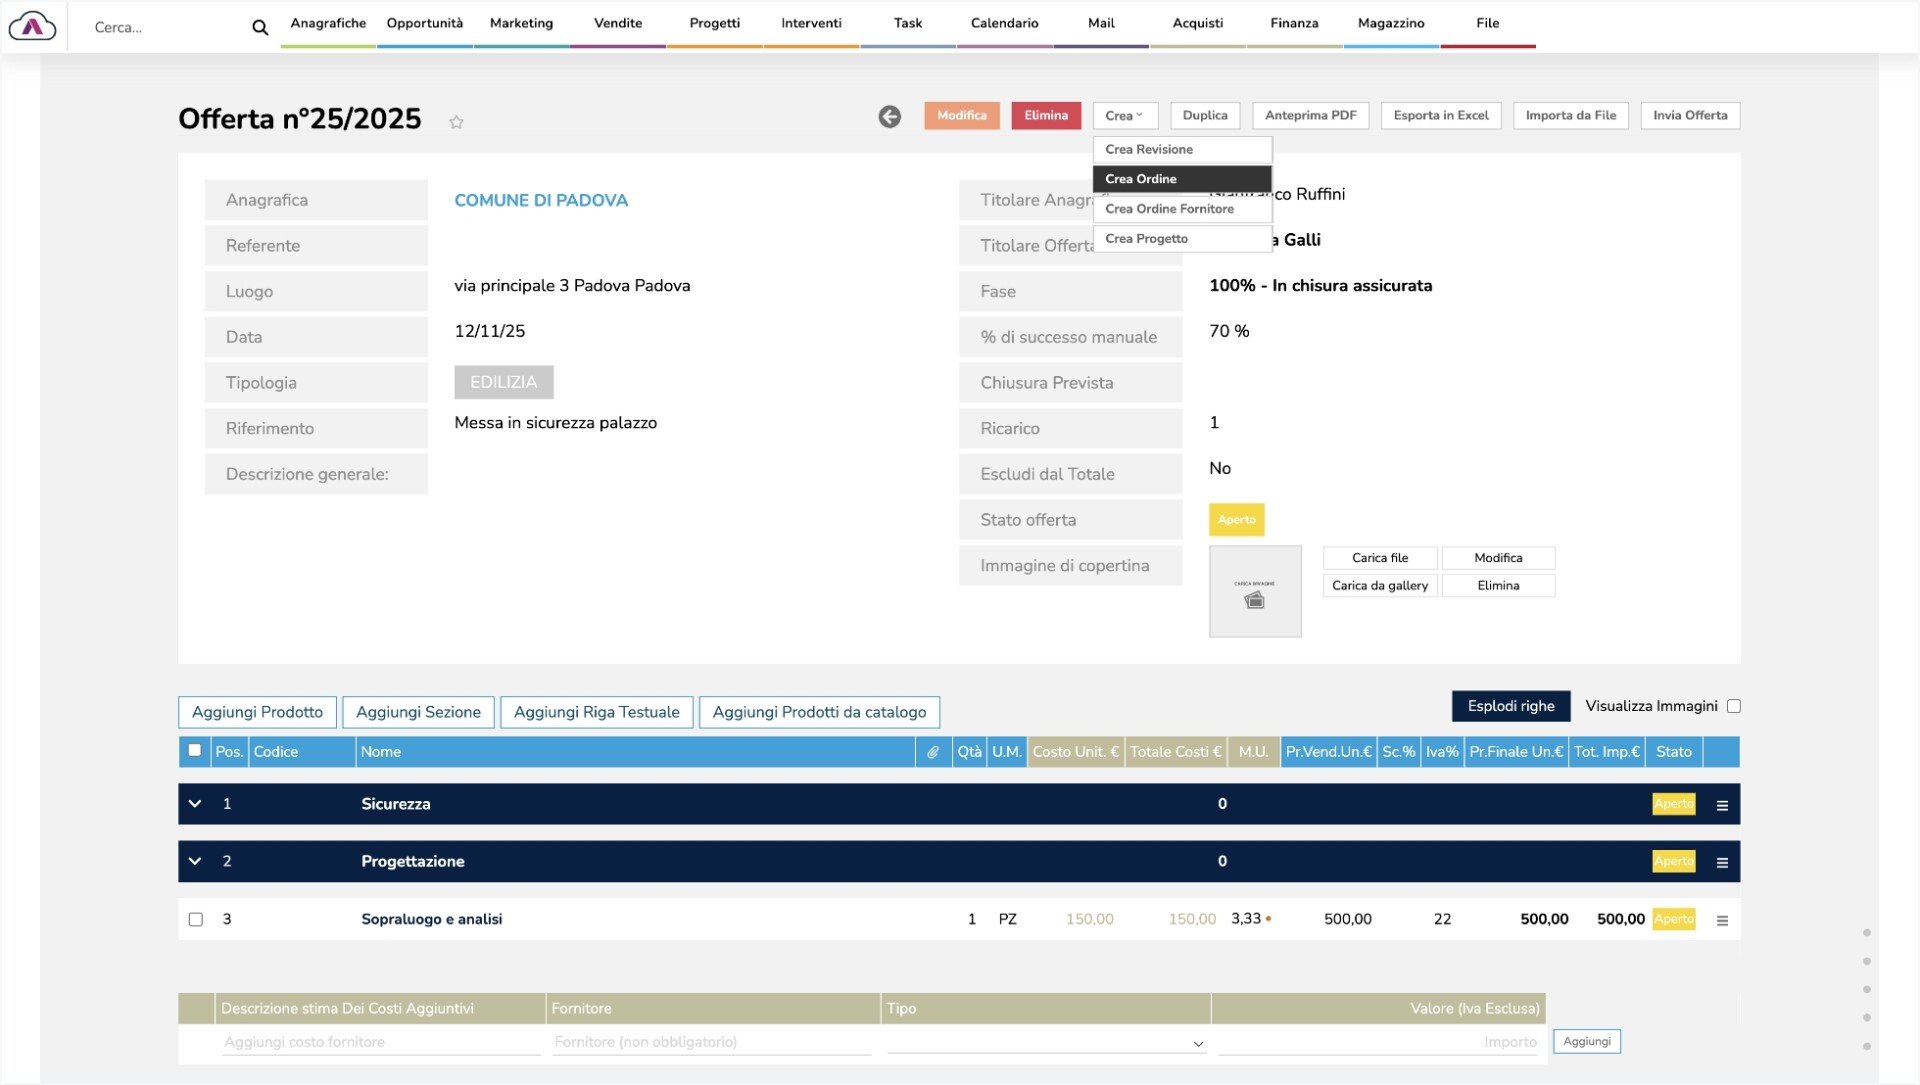Click the search magnifier icon
The width and height of the screenshot is (1920, 1085).
[260, 28]
